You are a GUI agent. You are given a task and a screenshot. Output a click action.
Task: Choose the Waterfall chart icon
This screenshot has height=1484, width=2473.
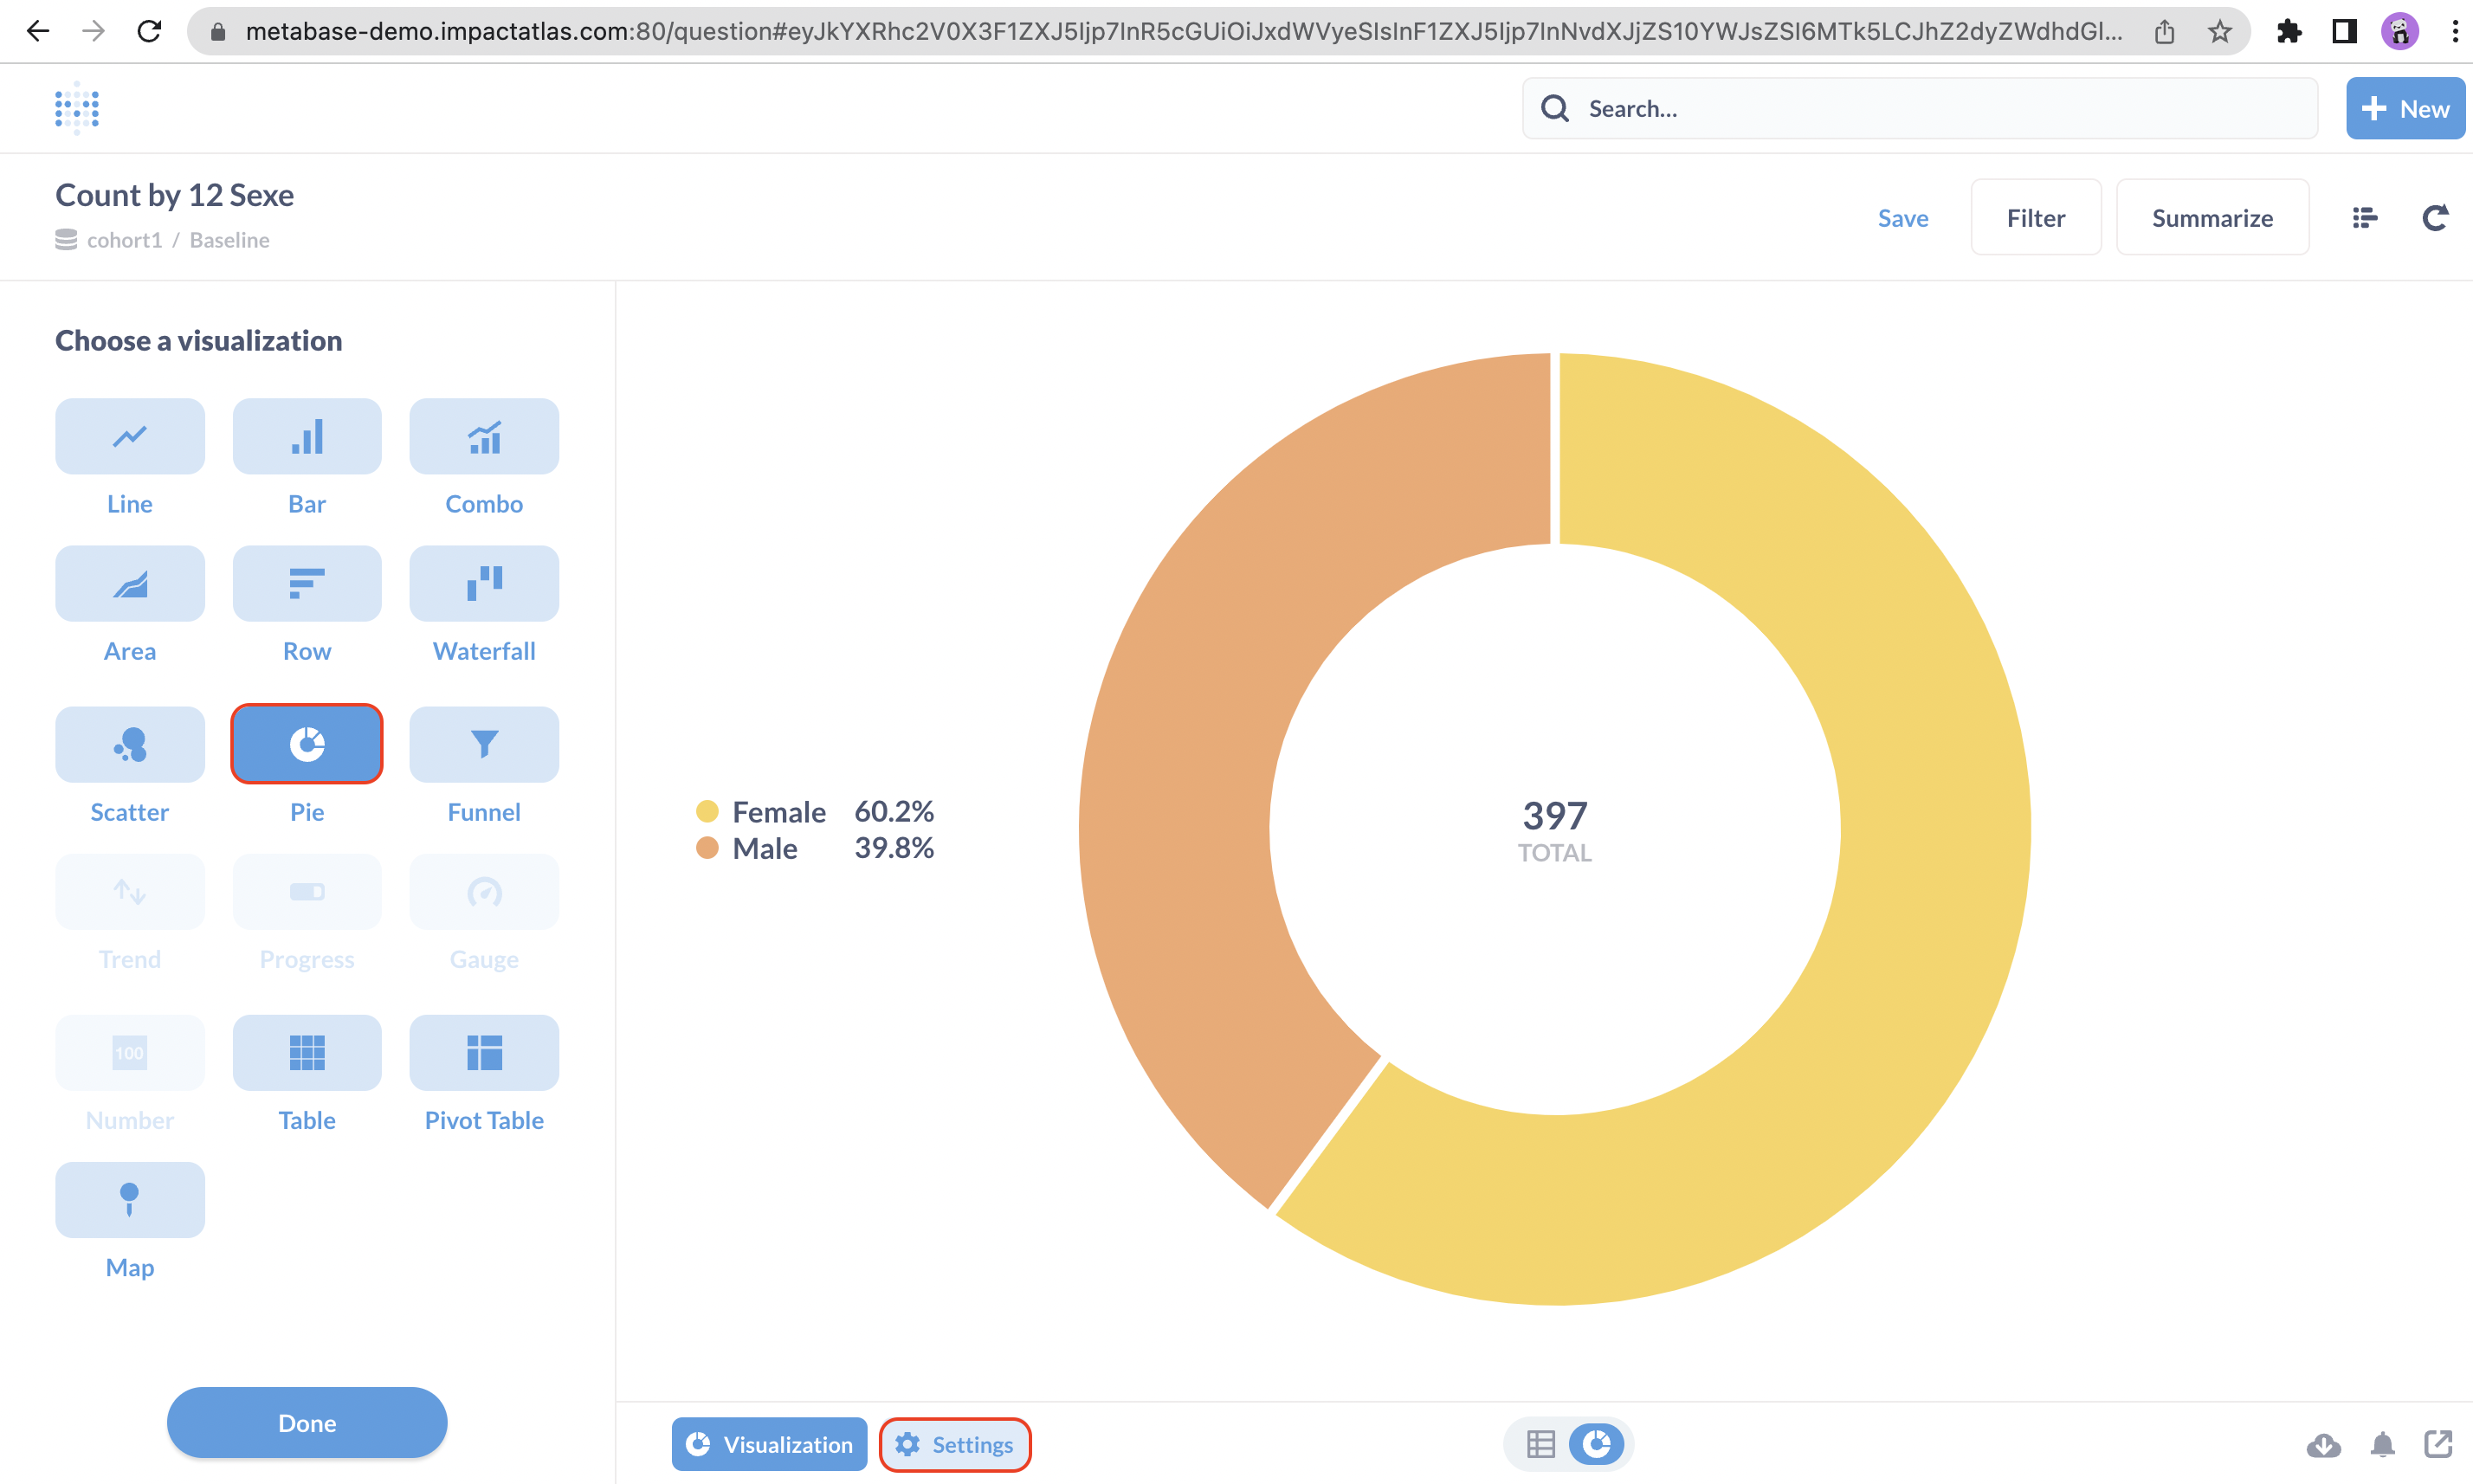coord(484,584)
